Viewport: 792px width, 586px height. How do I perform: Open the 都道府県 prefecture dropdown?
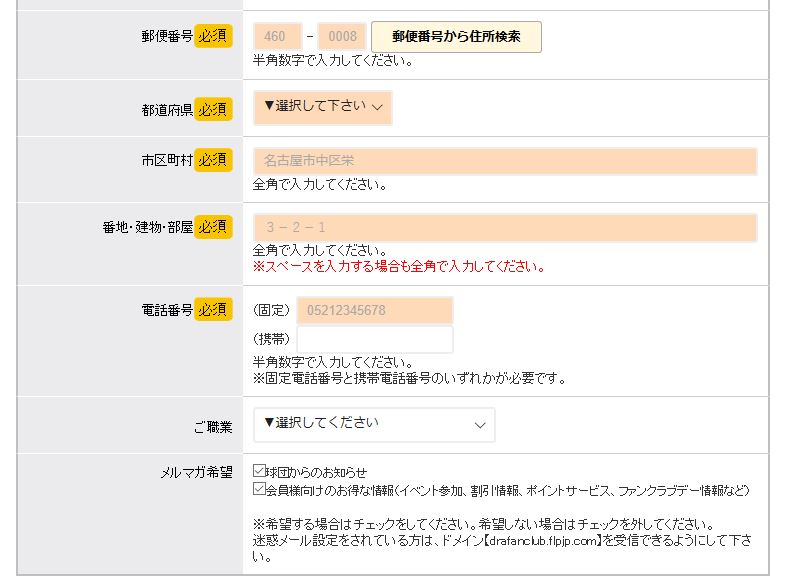pos(323,107)
